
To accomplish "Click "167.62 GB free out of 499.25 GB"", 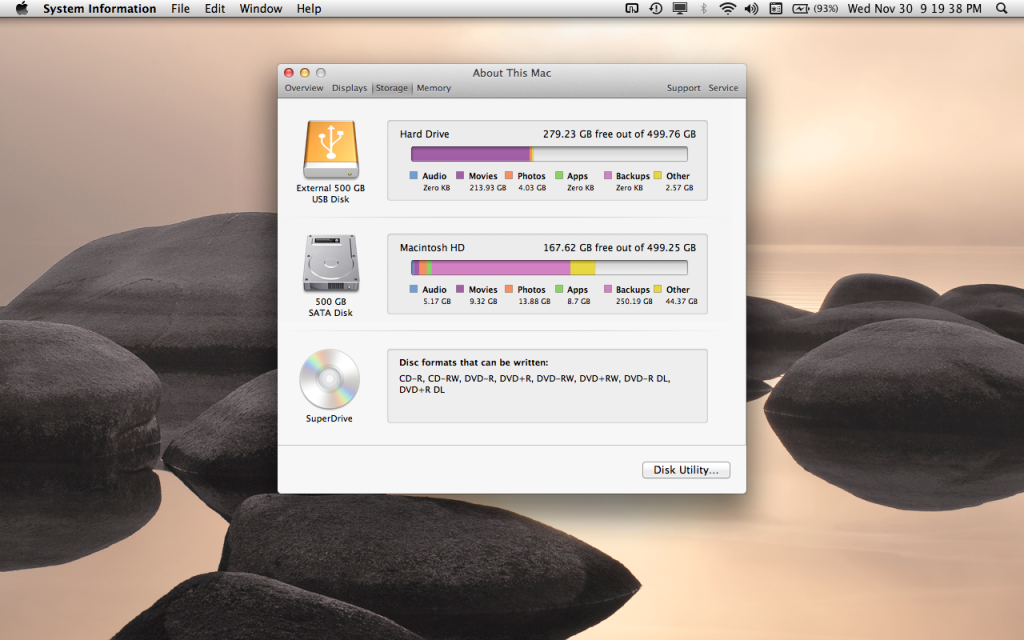I will click(619, 248).
